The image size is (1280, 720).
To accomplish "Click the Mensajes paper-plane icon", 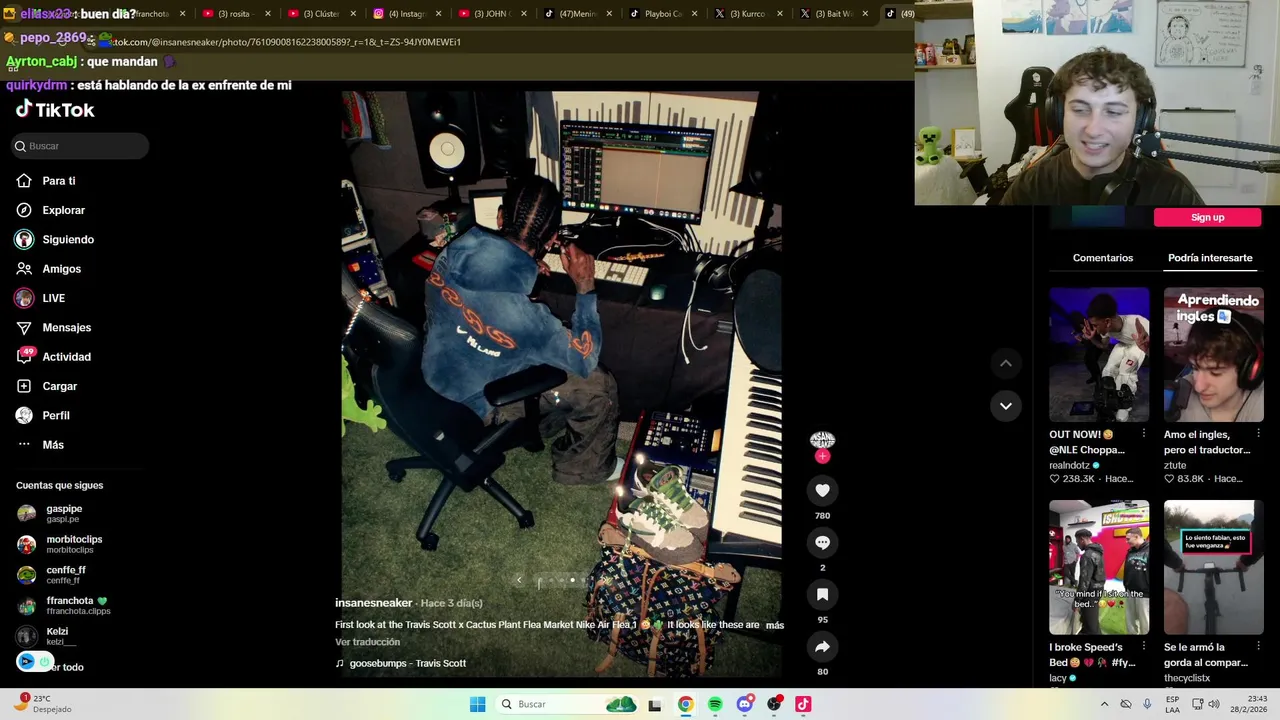I will click(24, 327).
